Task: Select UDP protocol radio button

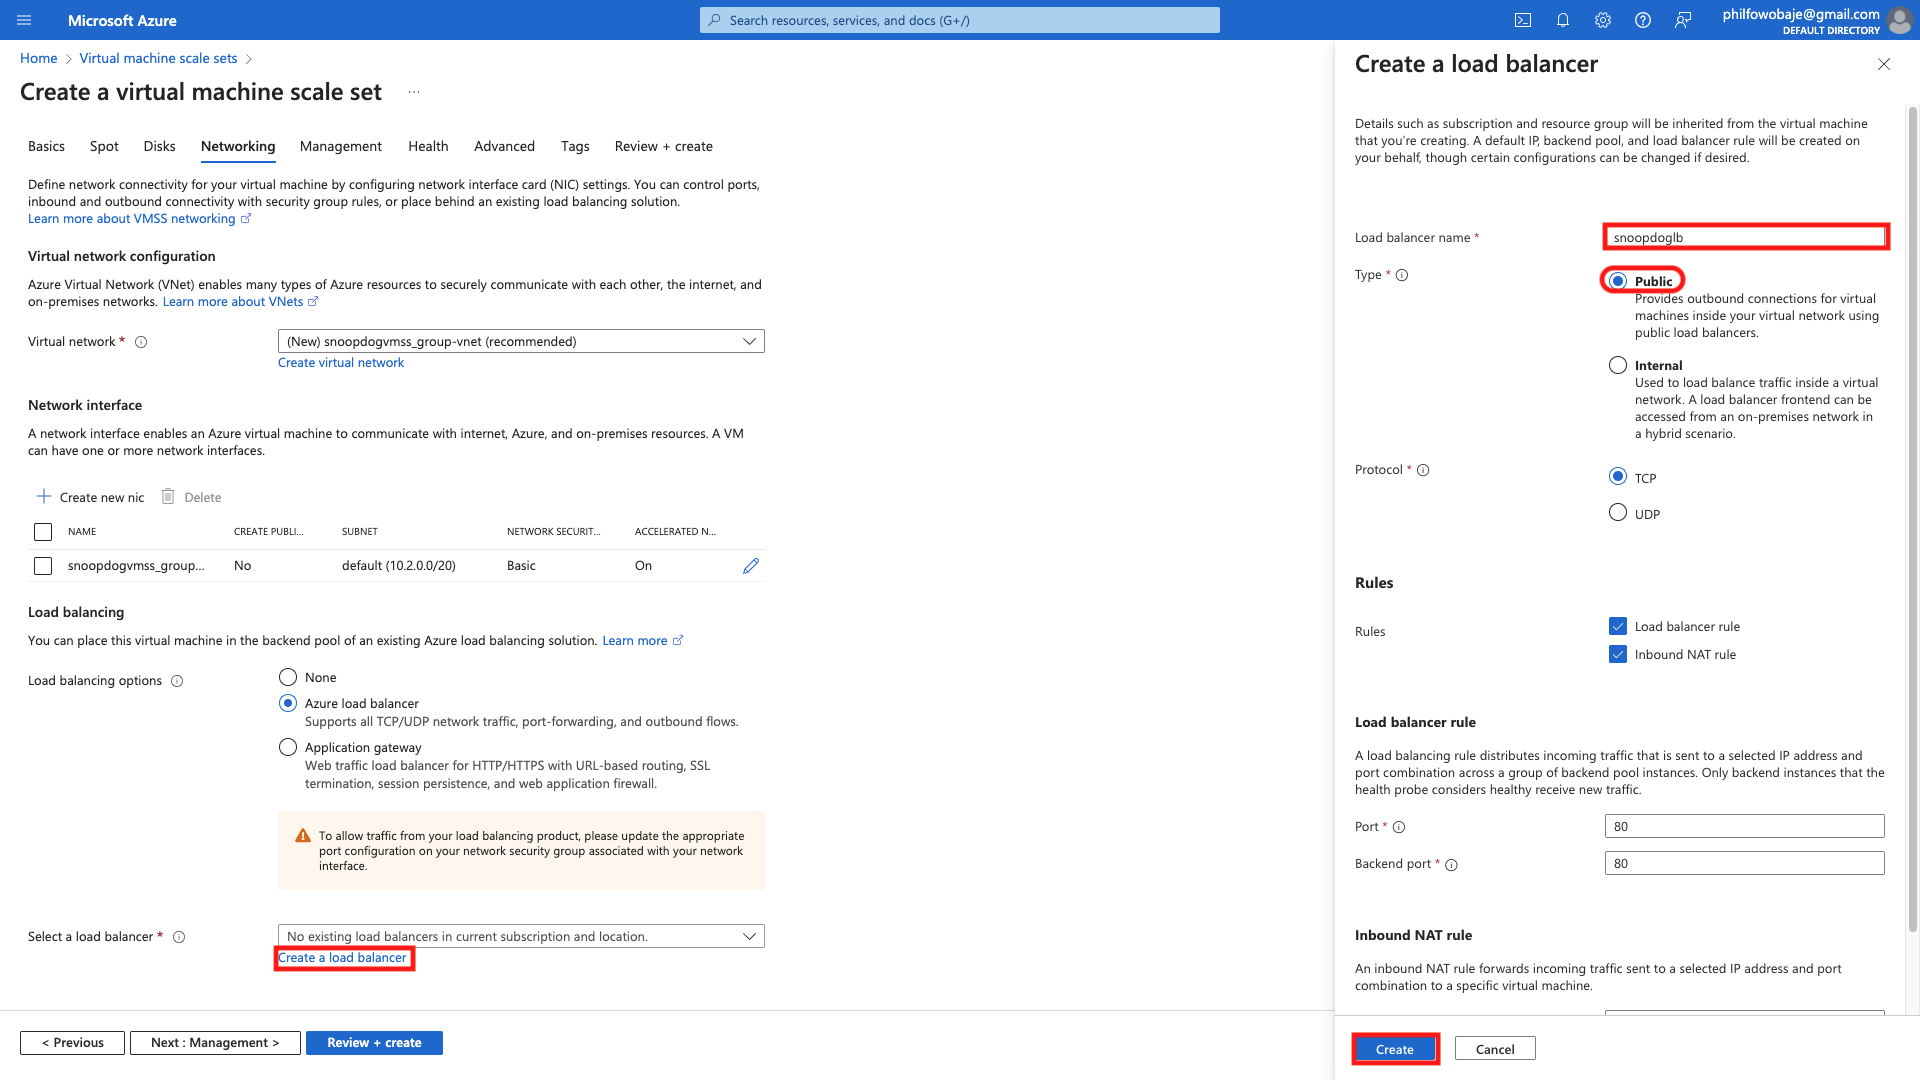Action: (x=1617, y=513)
